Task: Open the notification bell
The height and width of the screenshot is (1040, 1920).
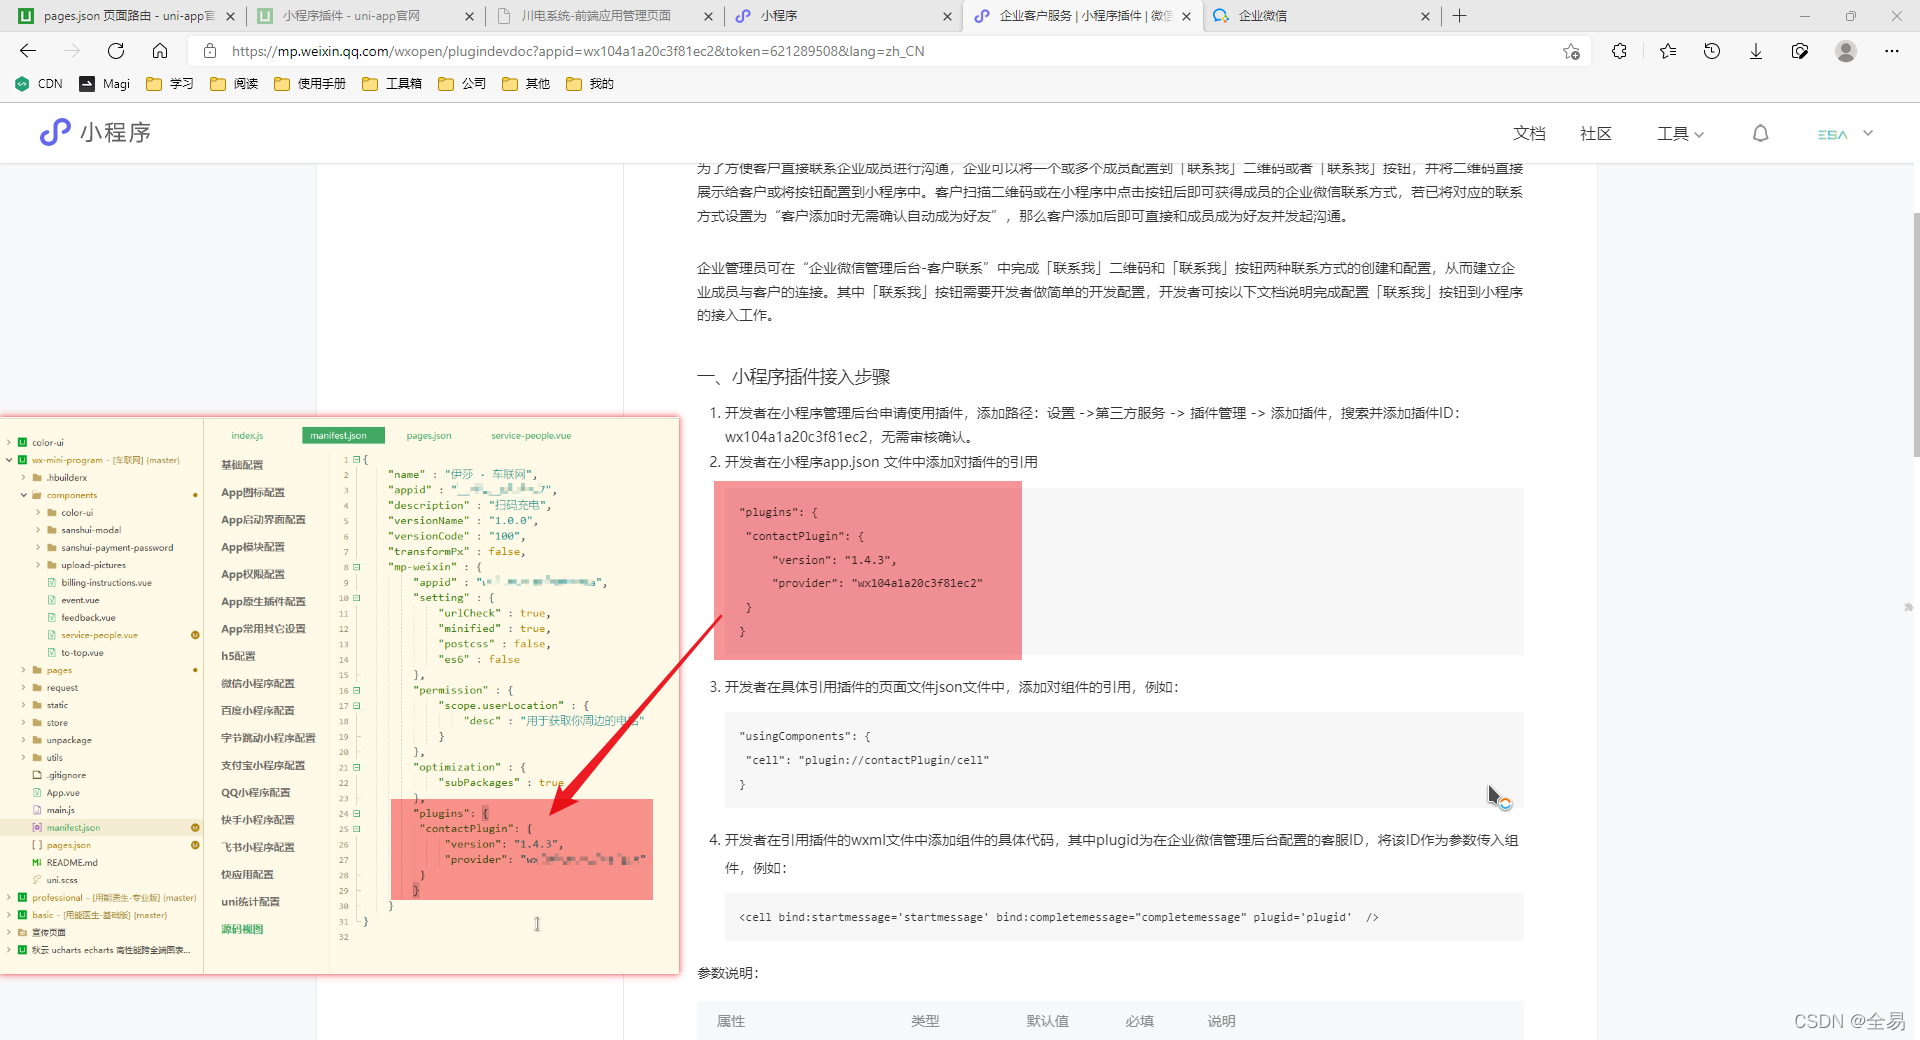Action: click(x=1761, y=134)
